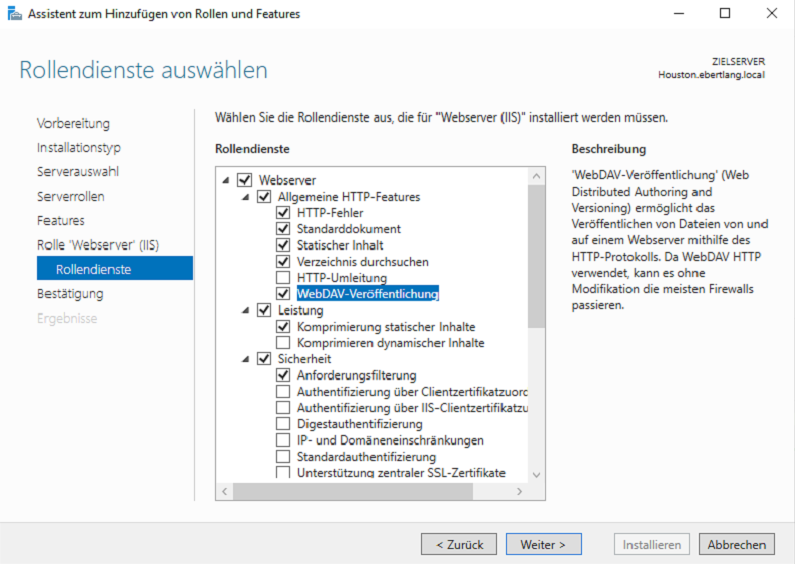Click the wizard icon in title bar
Image resolution: width=795 pixels, height=564 pixels.
click(13, 14)
